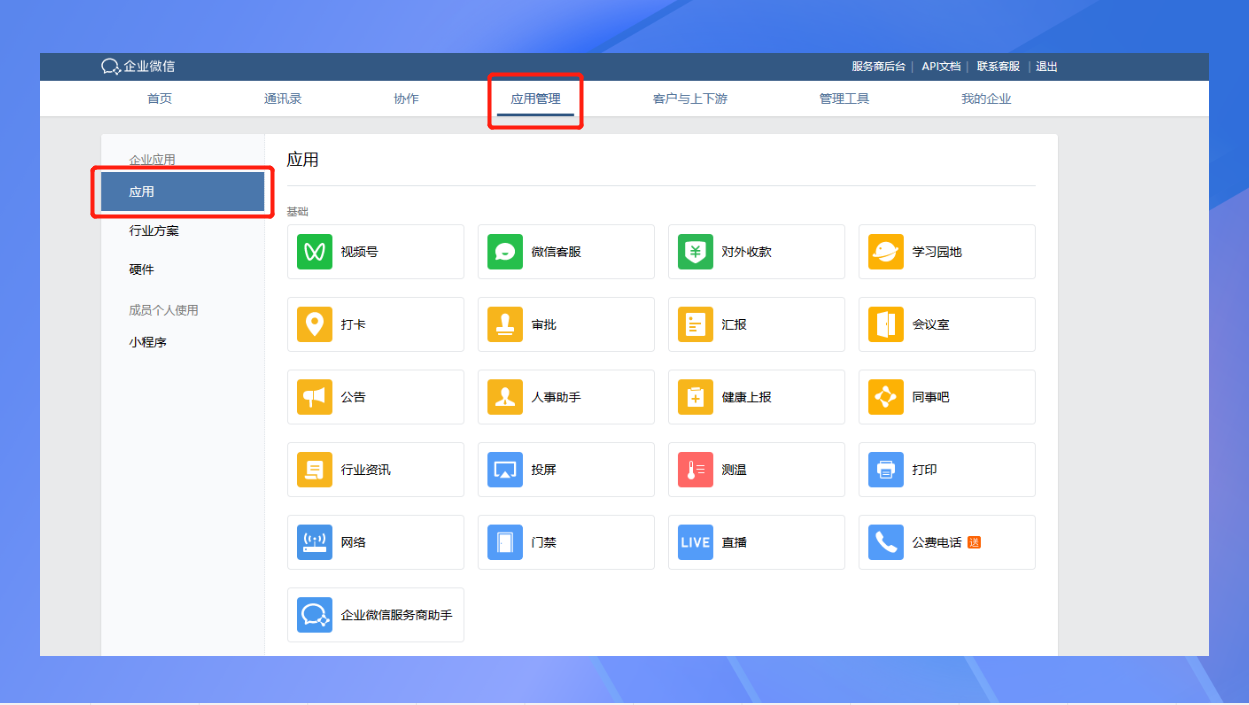Click the 汇报 report icon
The image size is (1249, 705).
(696, 325)
